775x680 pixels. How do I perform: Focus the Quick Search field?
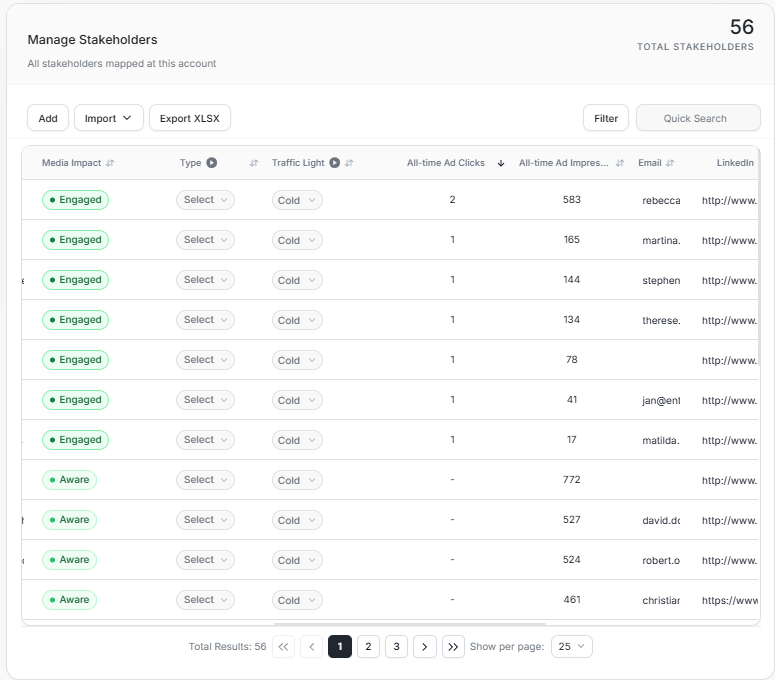point(698,118)
